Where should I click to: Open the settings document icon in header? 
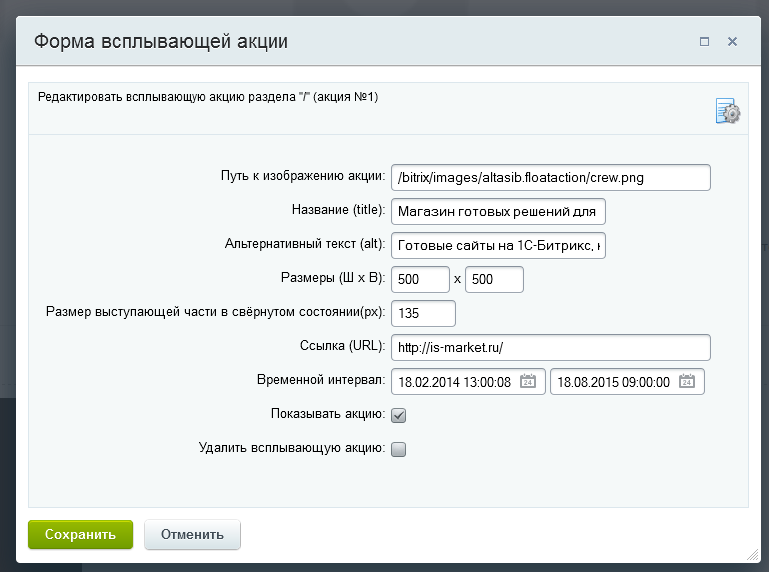[728, 111]
